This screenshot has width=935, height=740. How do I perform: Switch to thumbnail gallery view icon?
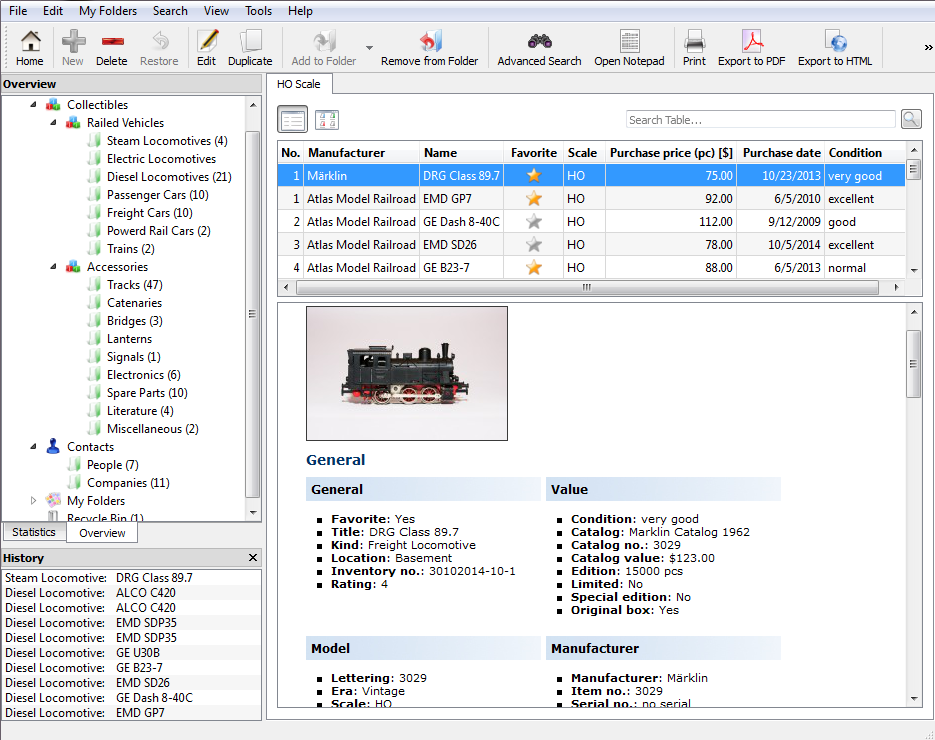[x=327, y=120]
